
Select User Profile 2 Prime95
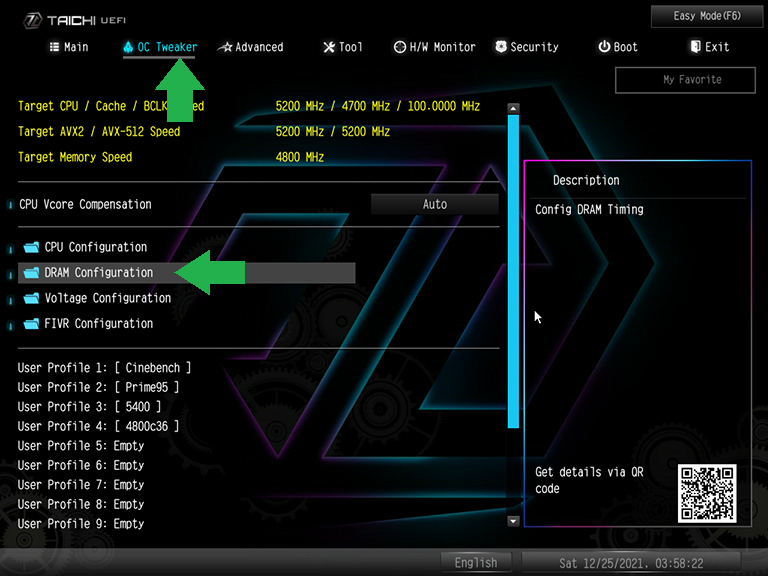(98, 387)
